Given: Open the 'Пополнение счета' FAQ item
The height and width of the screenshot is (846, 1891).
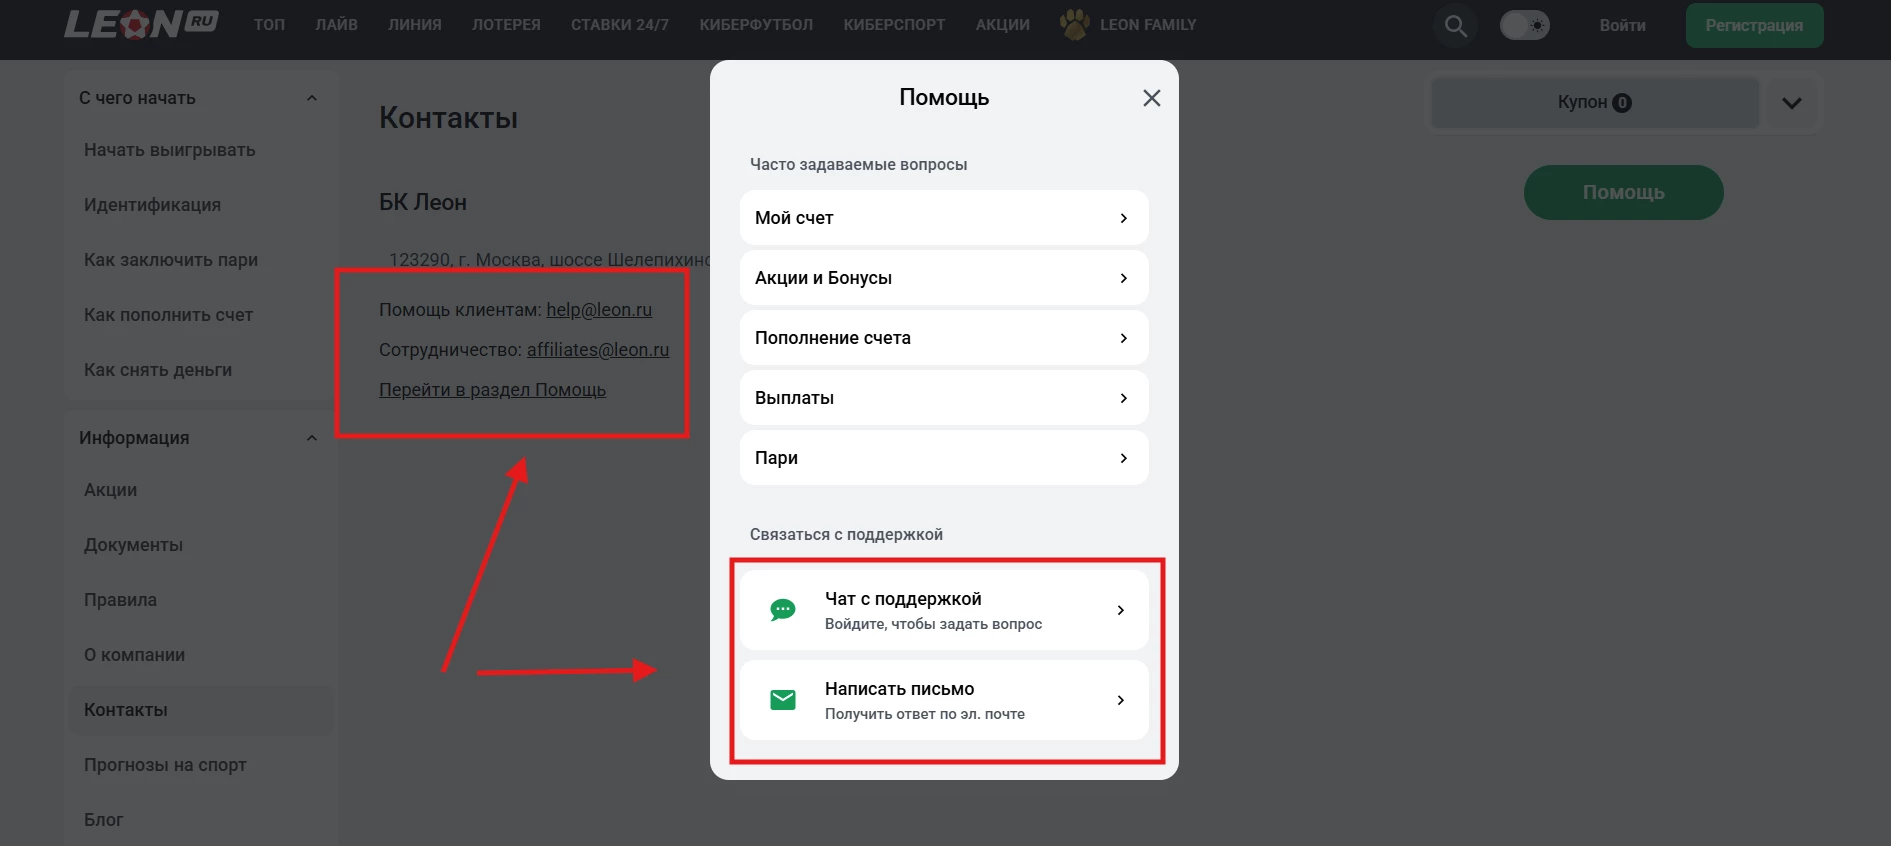Looking at the screenshot, I should [x=944, y=338].
